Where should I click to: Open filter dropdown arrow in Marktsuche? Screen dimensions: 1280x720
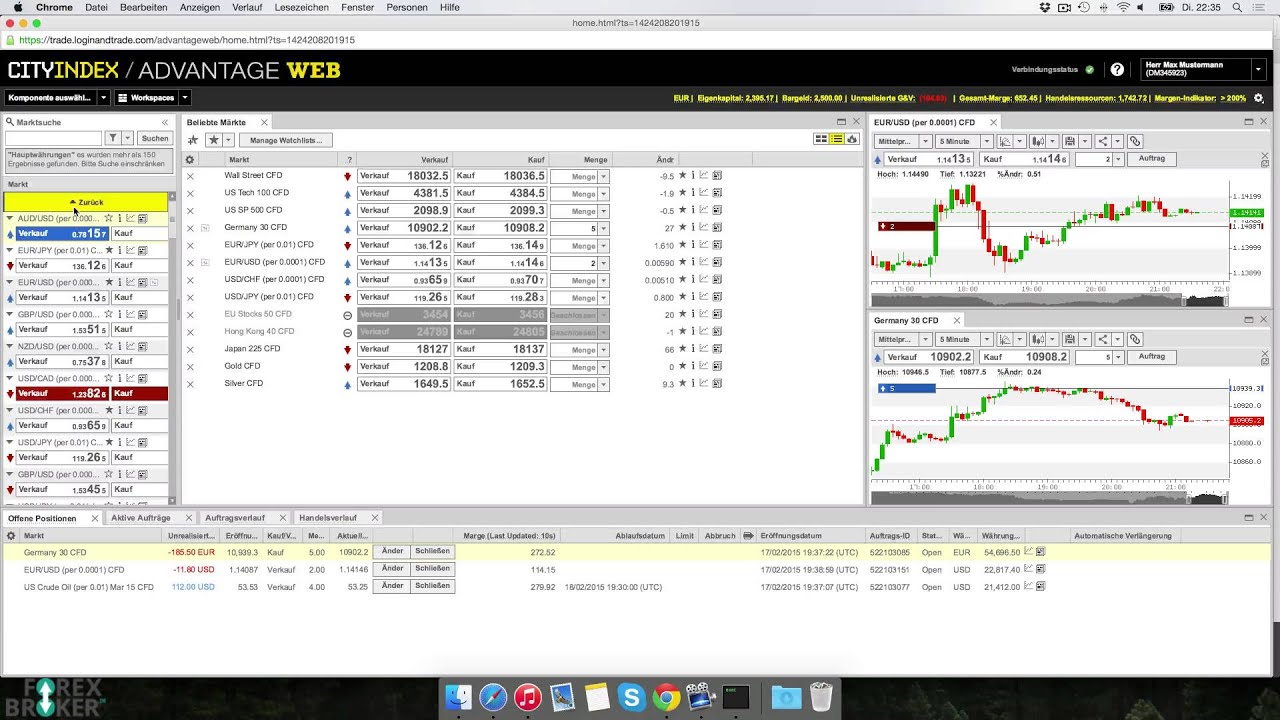click(x=127, y=139)
